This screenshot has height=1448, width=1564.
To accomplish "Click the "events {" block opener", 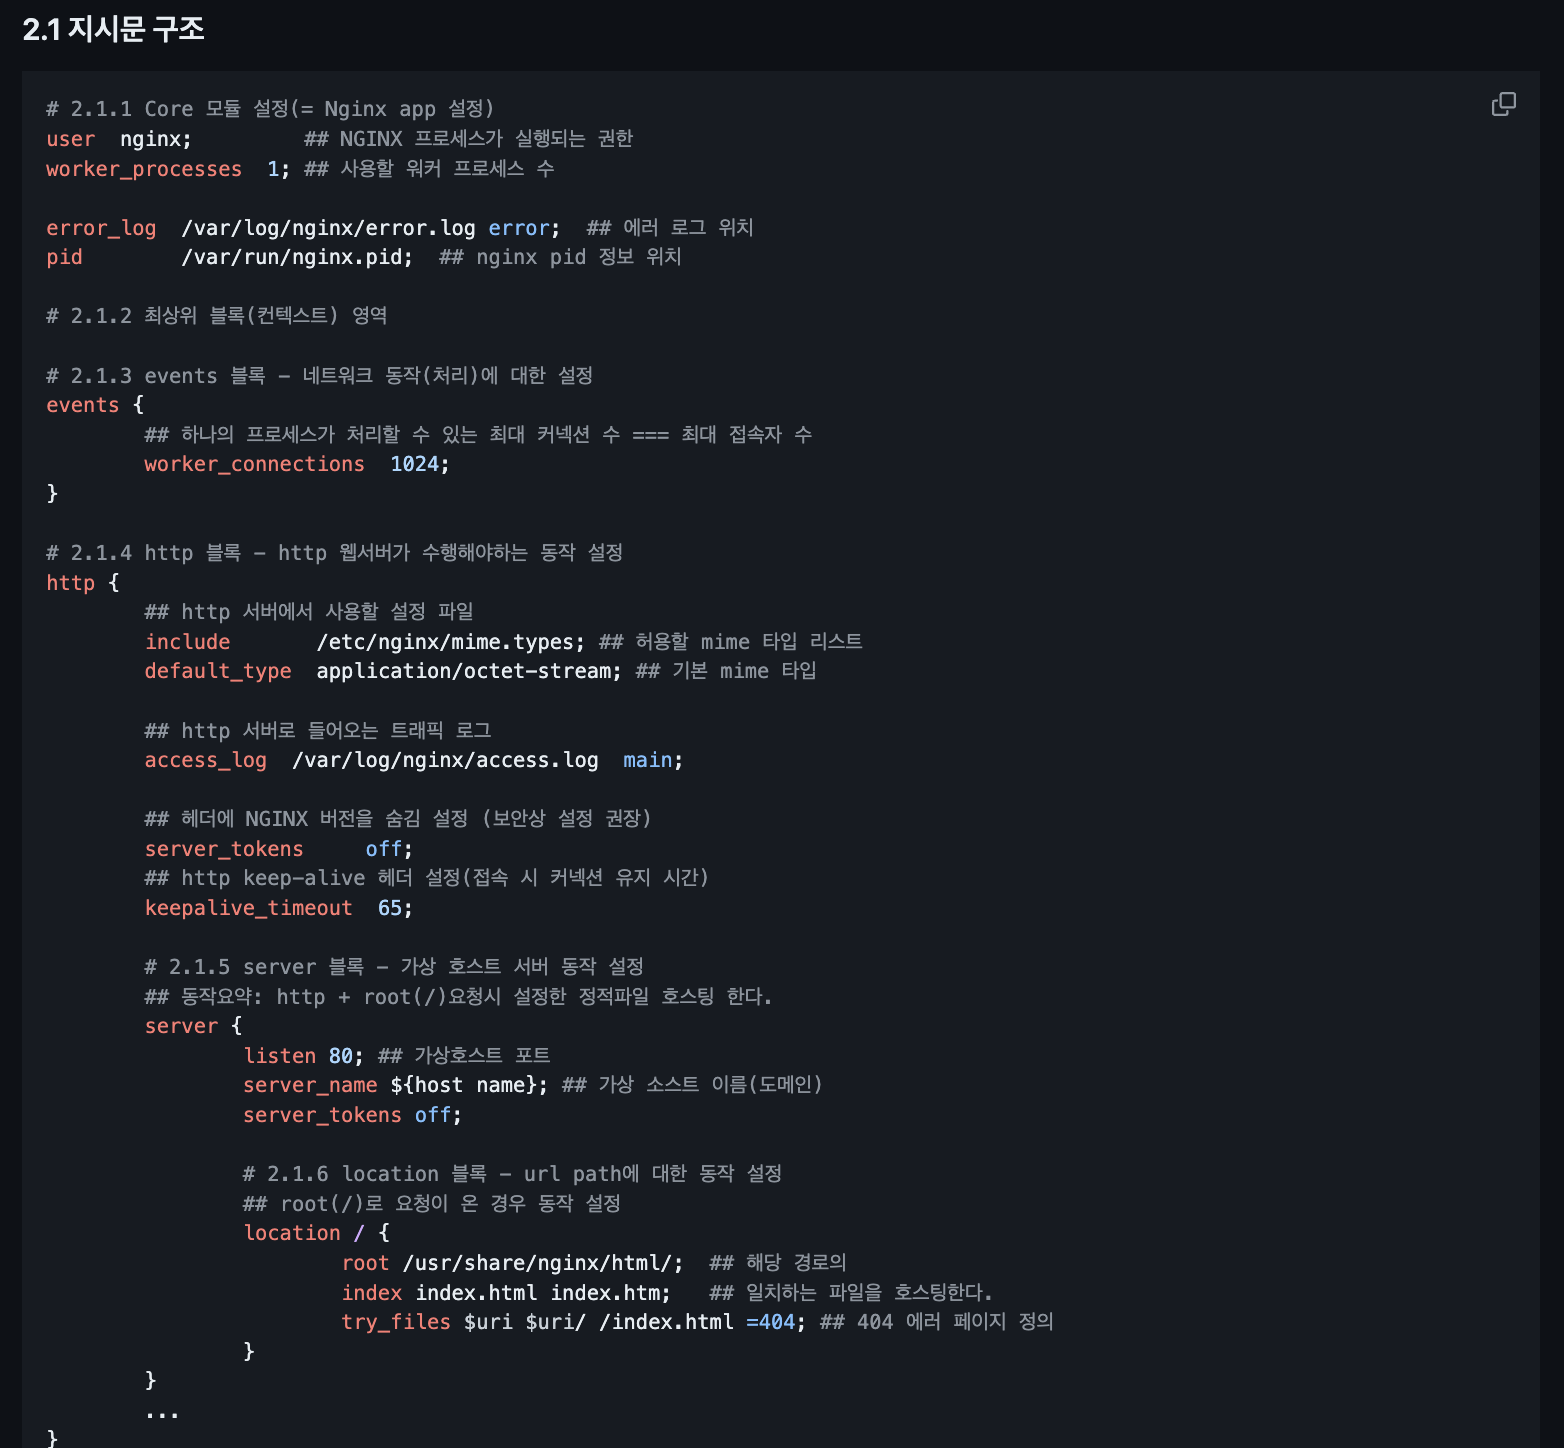I will pos(95,405).
